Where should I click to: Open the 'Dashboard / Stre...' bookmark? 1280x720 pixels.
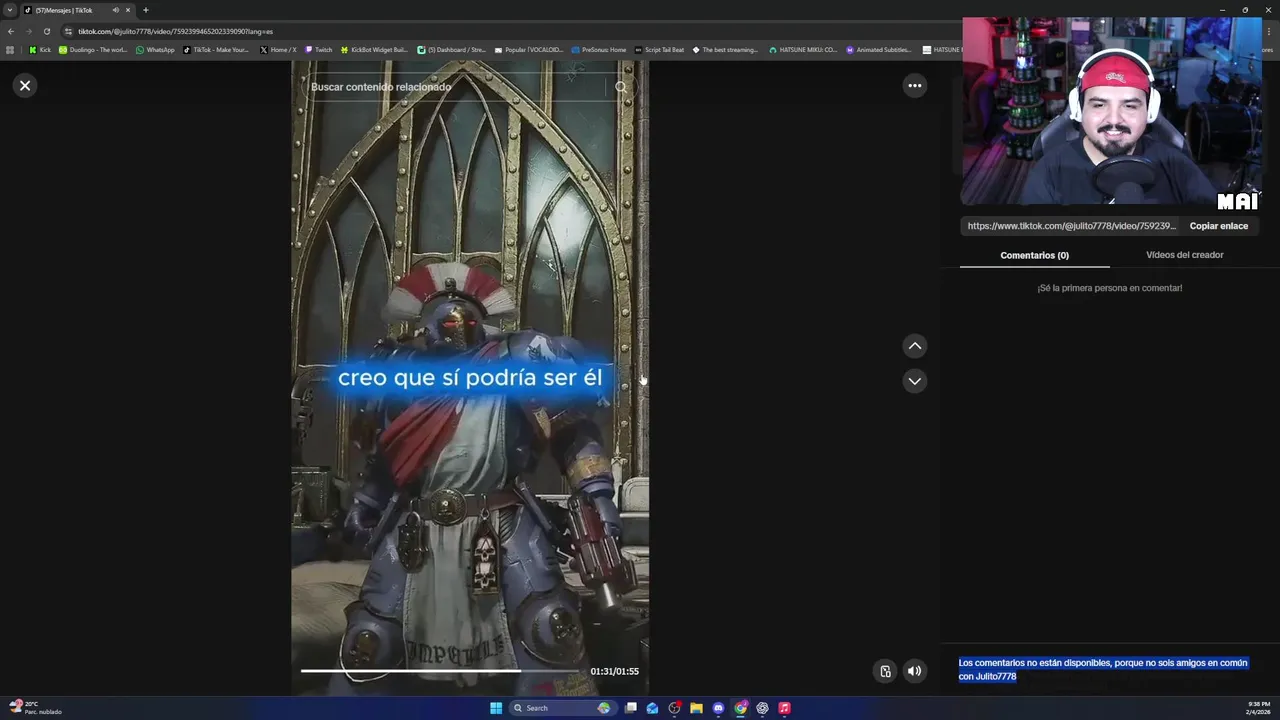pos(452,49)
